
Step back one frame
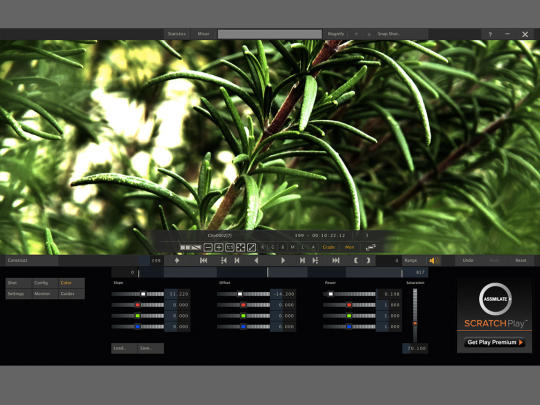(237, 261)
